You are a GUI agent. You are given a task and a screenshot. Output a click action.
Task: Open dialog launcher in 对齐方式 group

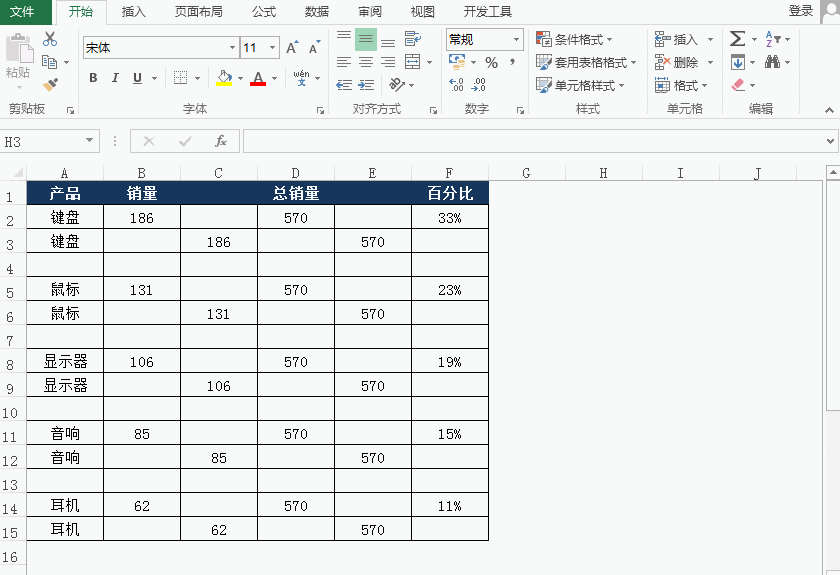tap(433, 110)
